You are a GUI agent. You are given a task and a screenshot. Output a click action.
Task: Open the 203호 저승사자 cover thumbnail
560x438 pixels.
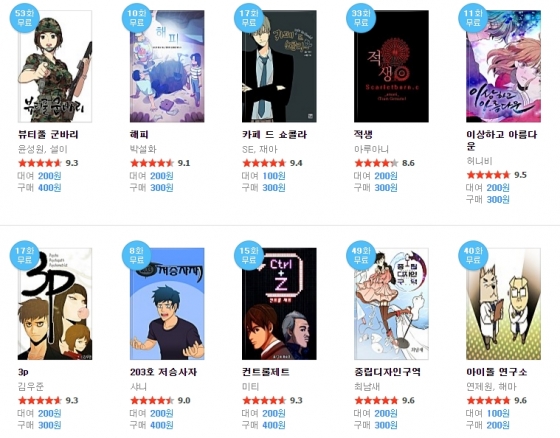[x=167, y=304]
